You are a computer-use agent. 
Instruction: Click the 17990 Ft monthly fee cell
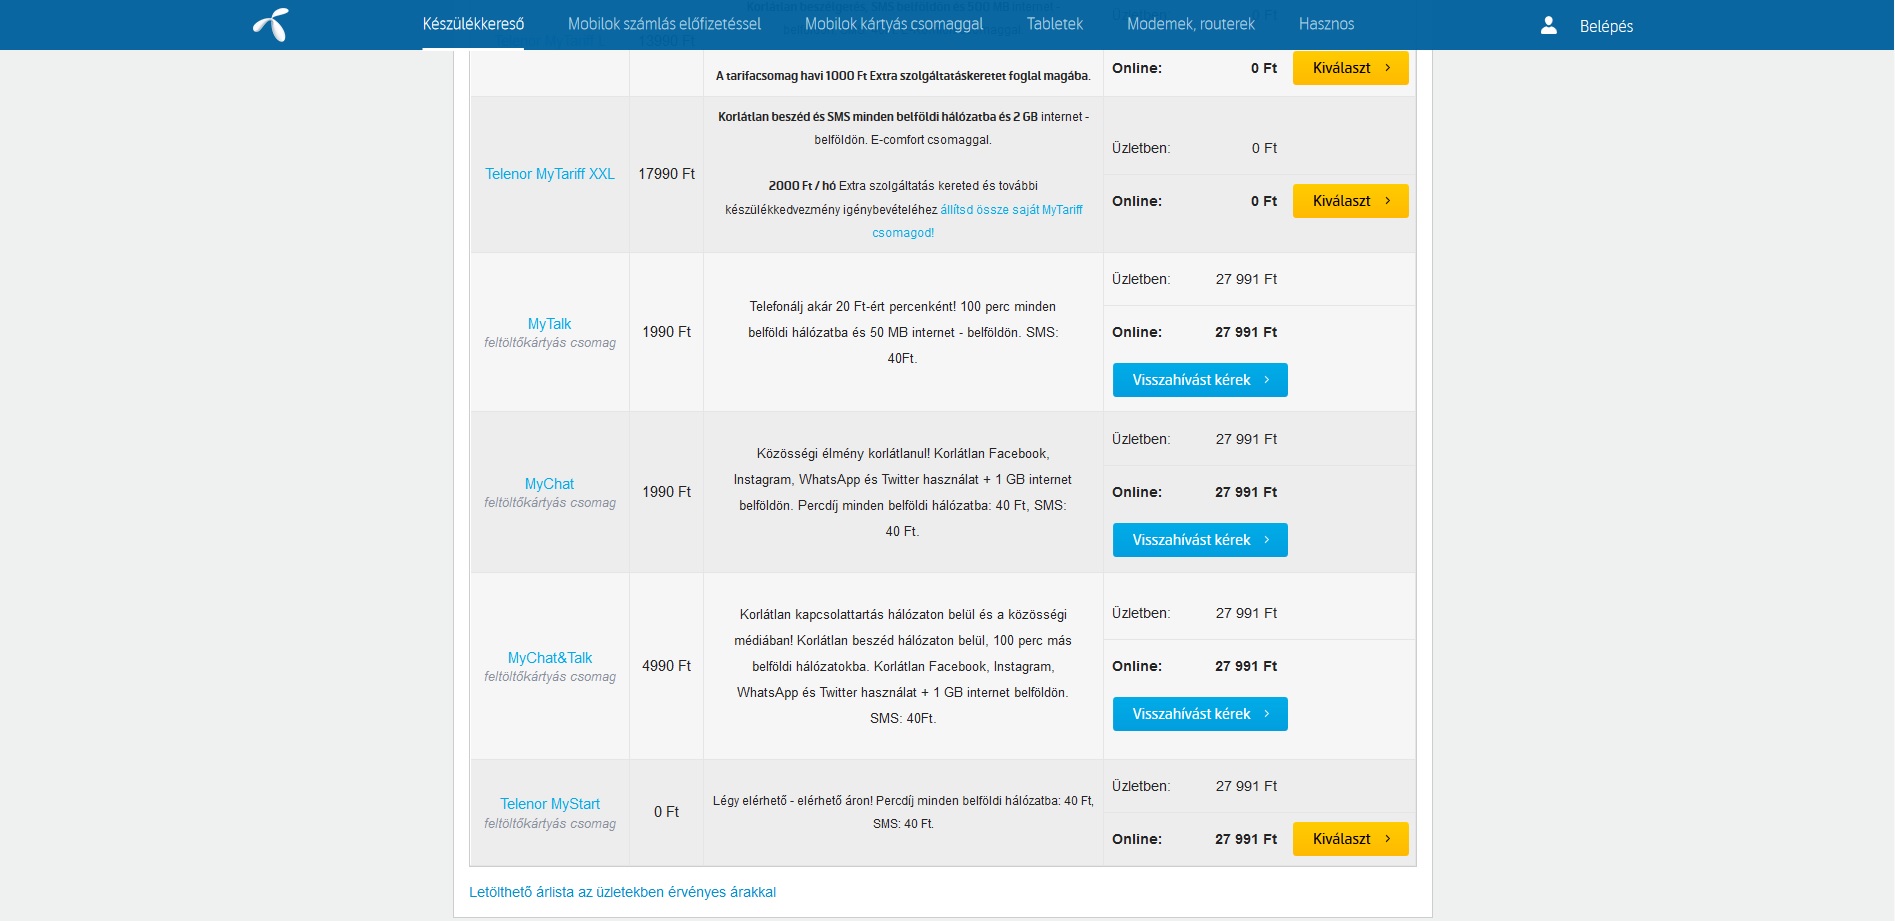click(666, 174)
